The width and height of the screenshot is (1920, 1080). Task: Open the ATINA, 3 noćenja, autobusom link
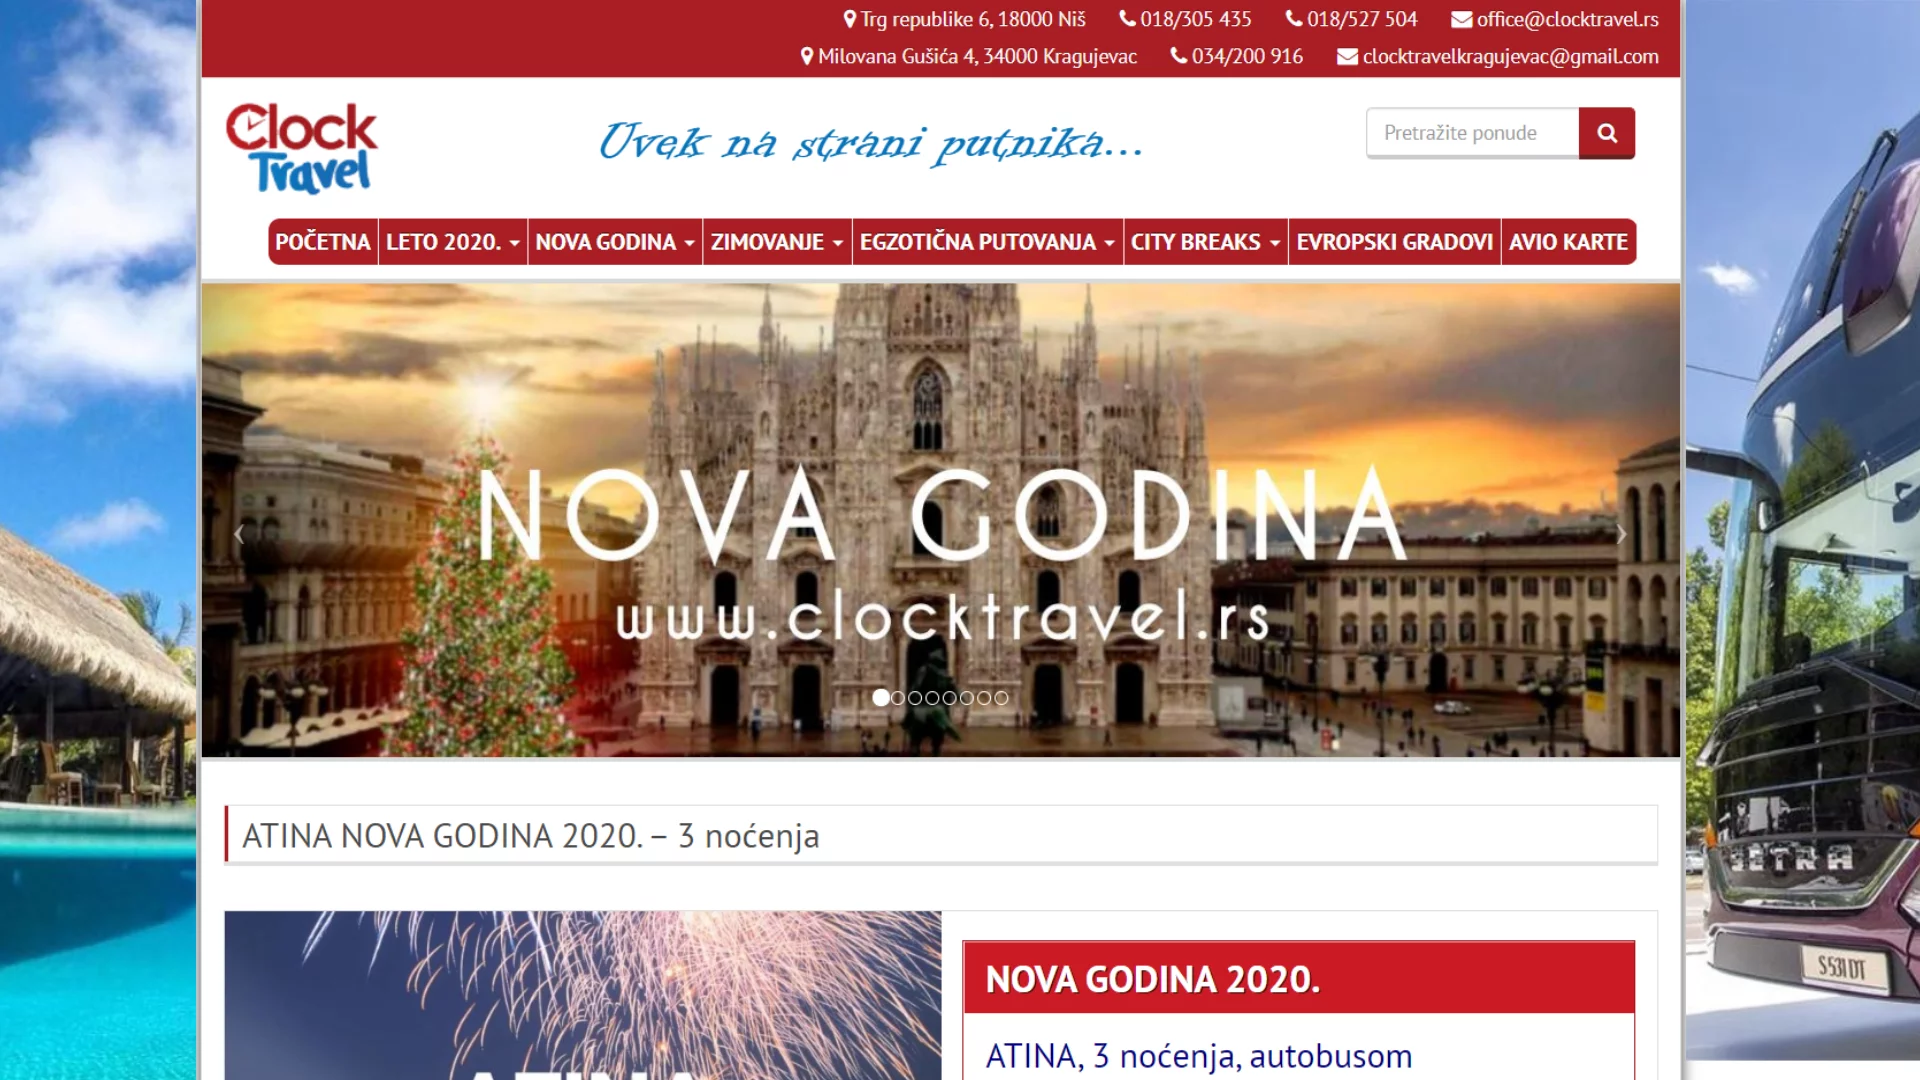(1199, 1056)
